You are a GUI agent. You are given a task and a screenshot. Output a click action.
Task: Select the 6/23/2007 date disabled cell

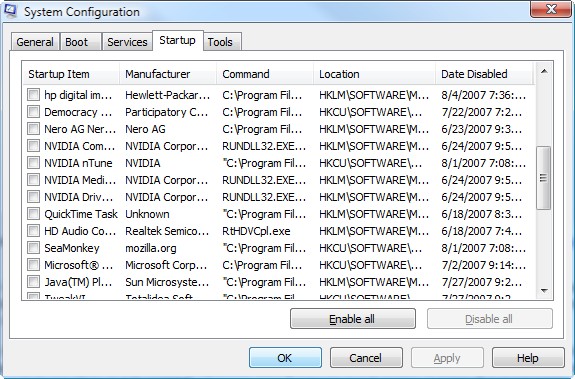481,129
